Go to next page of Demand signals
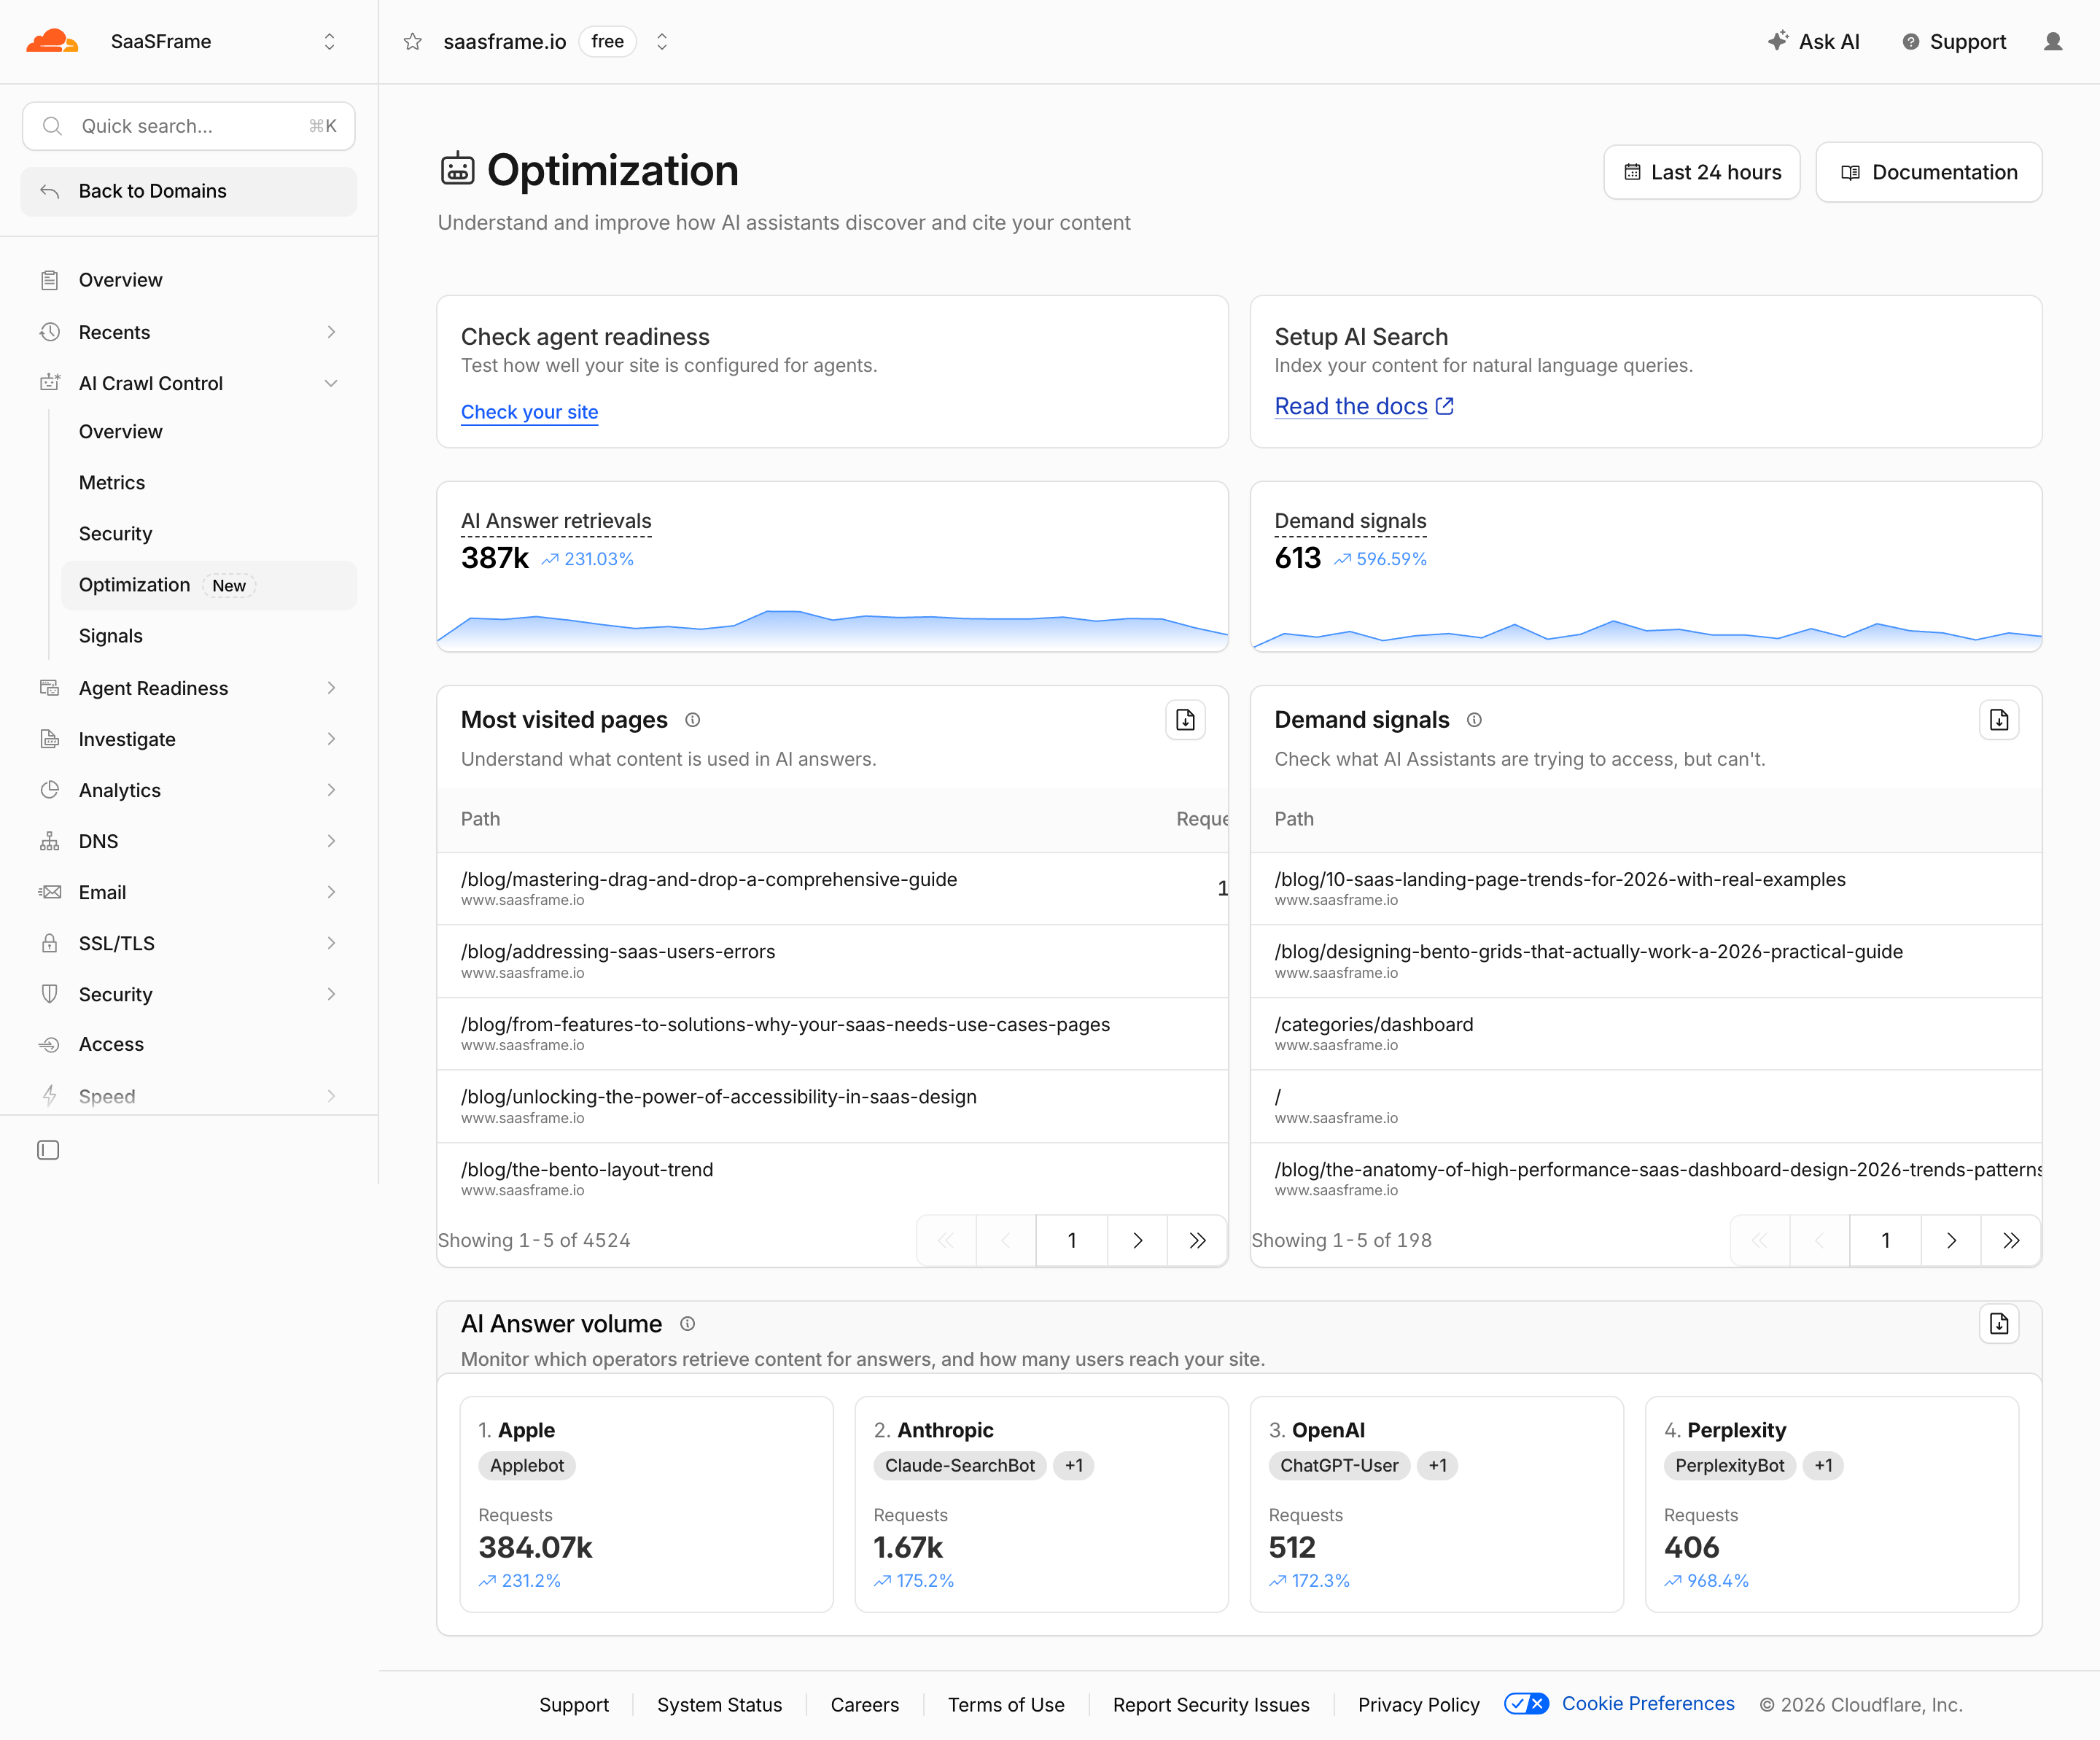 (x=1951, y=1241)
